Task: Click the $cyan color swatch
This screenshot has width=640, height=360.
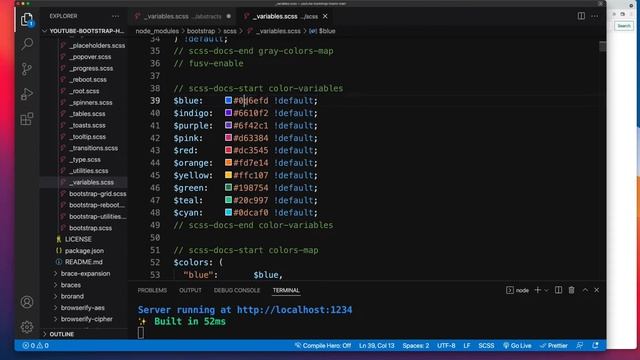Action: click(229, 212)
